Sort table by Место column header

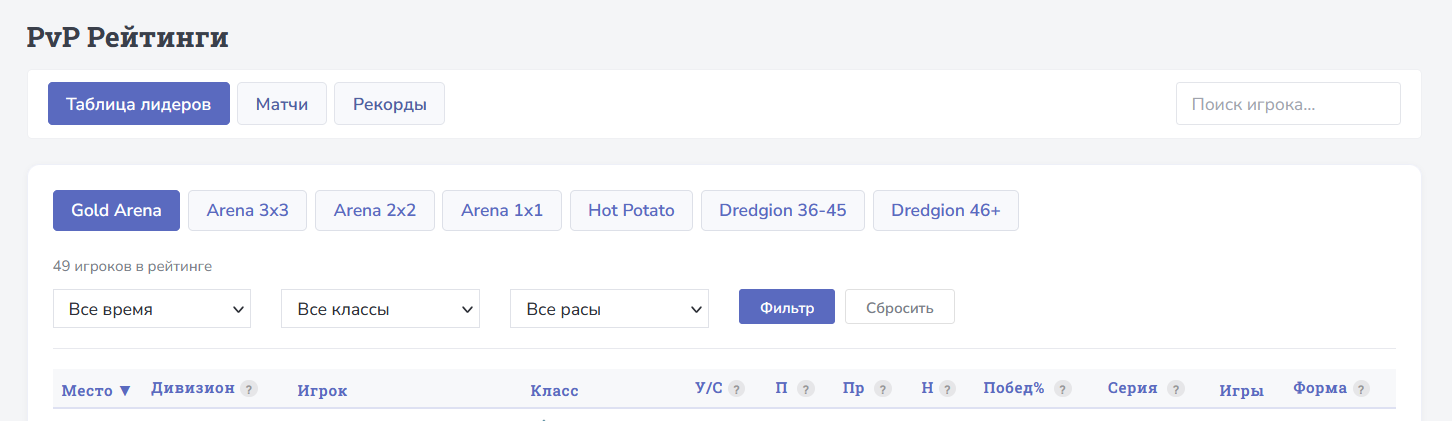(96, 390)
